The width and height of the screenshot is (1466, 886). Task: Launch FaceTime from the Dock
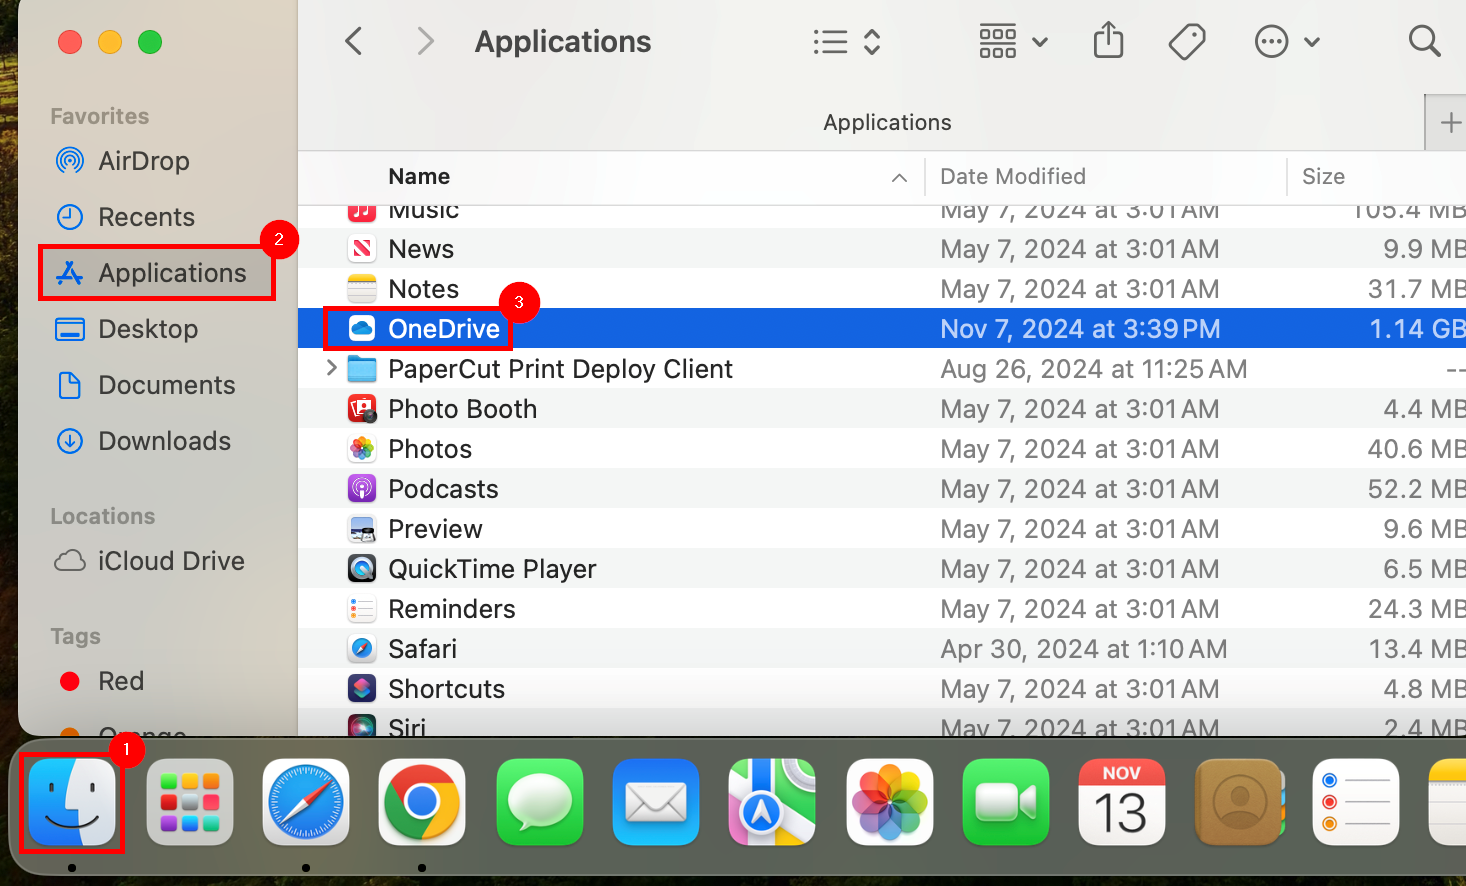click(1006, 802)
